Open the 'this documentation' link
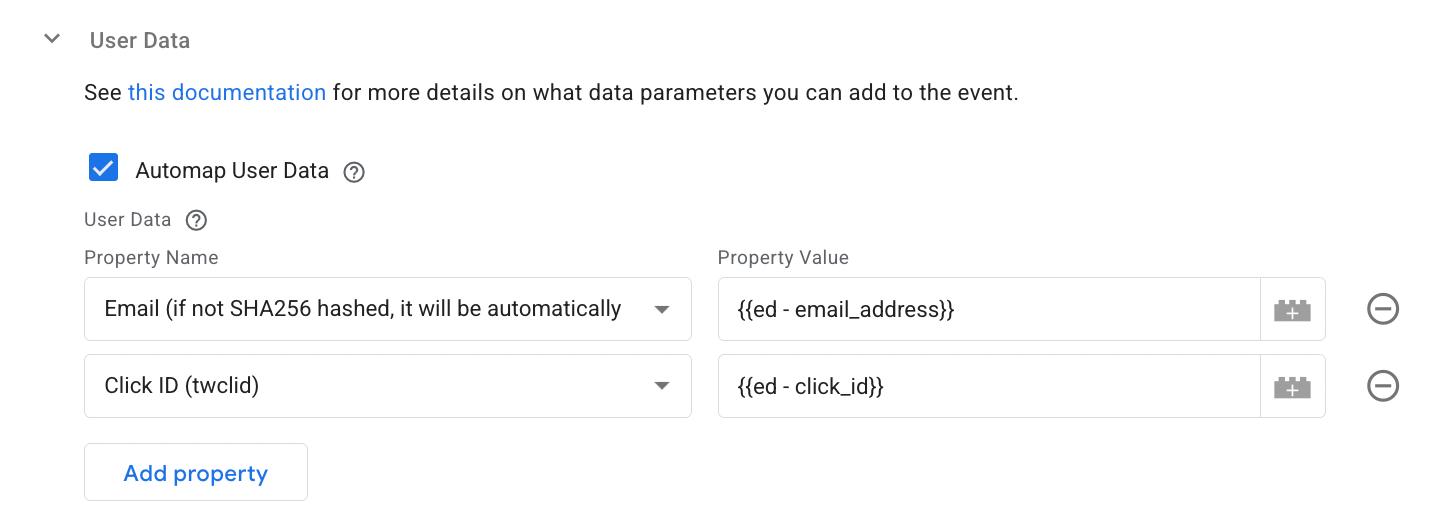Viewport: 1454px width, 526px height. (227, 93)
